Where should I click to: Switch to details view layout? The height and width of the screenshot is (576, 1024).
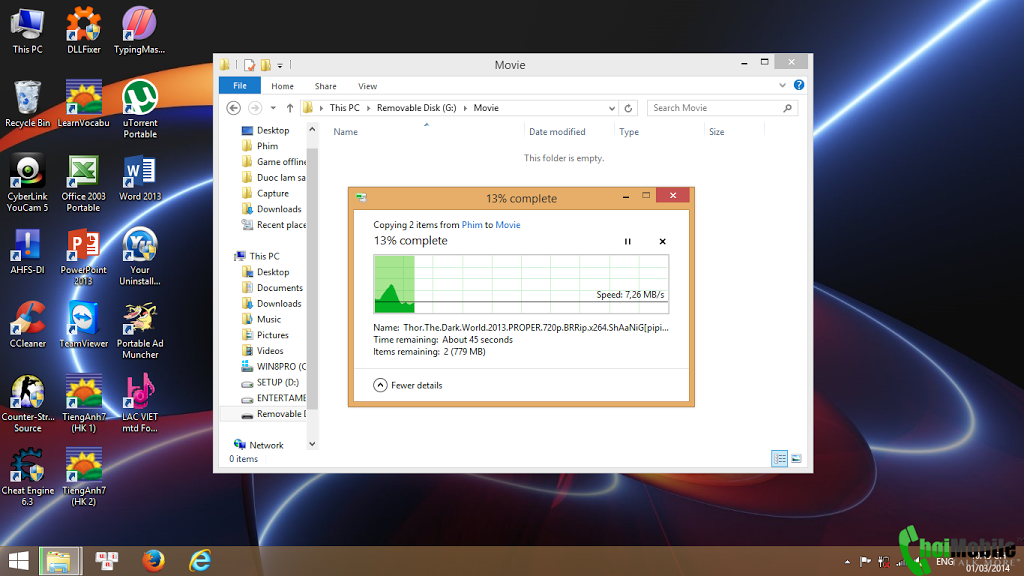click(779, 459)
